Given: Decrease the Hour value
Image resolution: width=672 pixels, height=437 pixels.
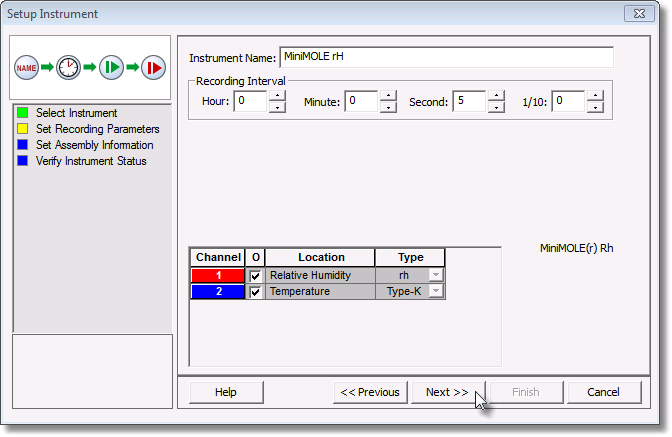Looking at the screenshot, I should 278,107.
